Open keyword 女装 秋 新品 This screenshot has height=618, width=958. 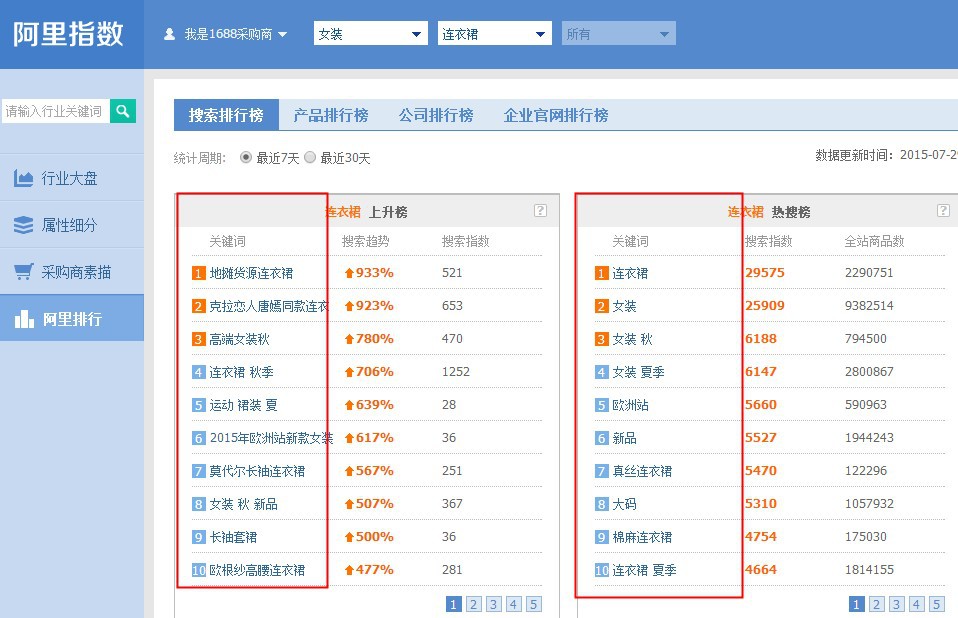tap(243, 504)
